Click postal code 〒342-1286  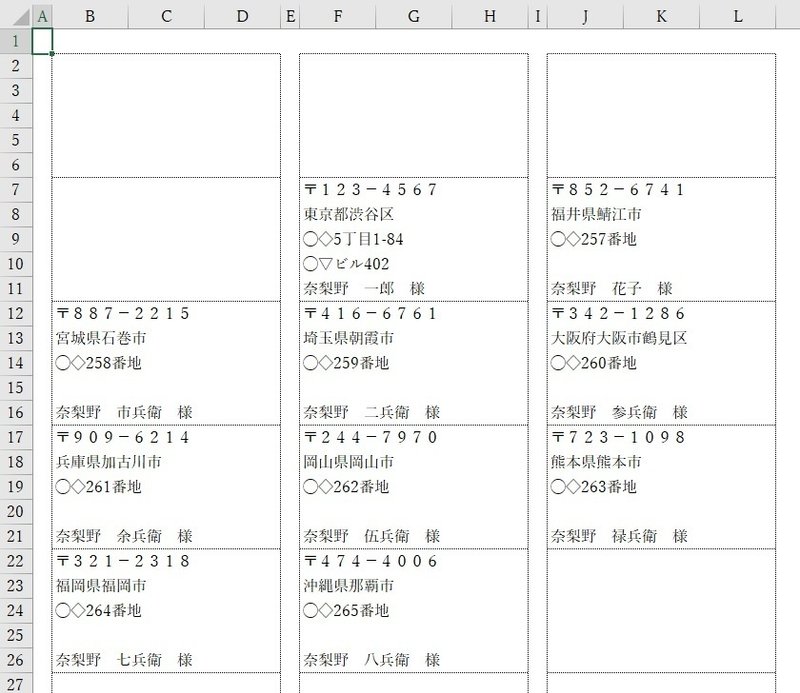click(618, 313)
